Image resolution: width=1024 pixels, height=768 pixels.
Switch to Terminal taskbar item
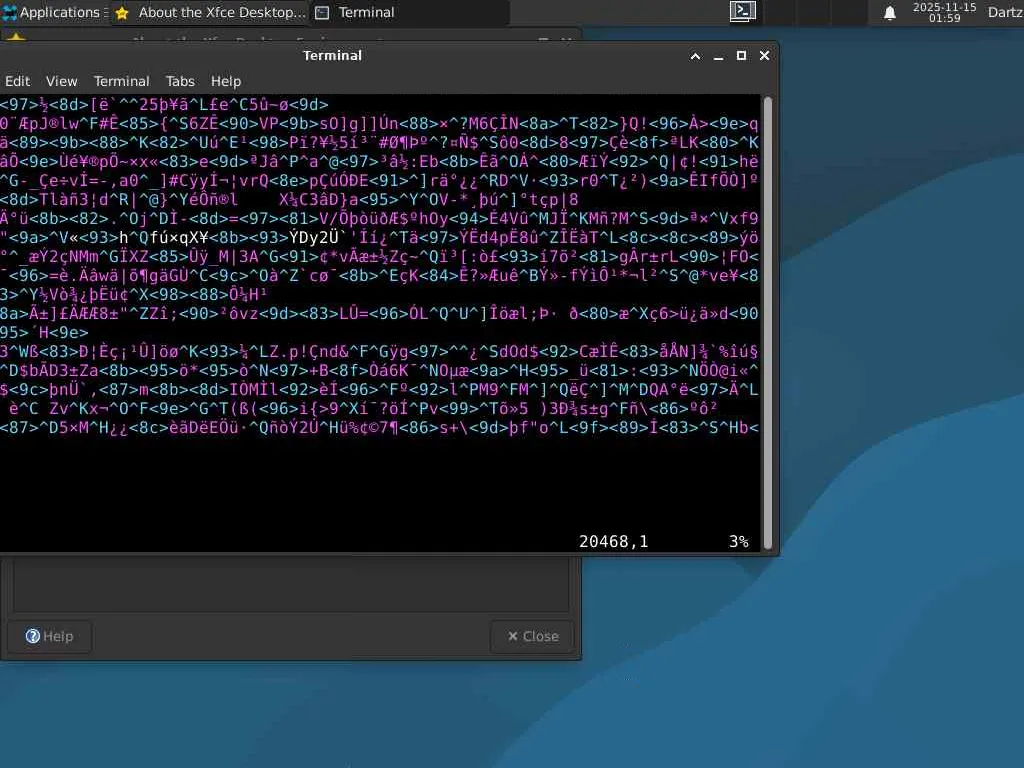click(x=410, y=12)
